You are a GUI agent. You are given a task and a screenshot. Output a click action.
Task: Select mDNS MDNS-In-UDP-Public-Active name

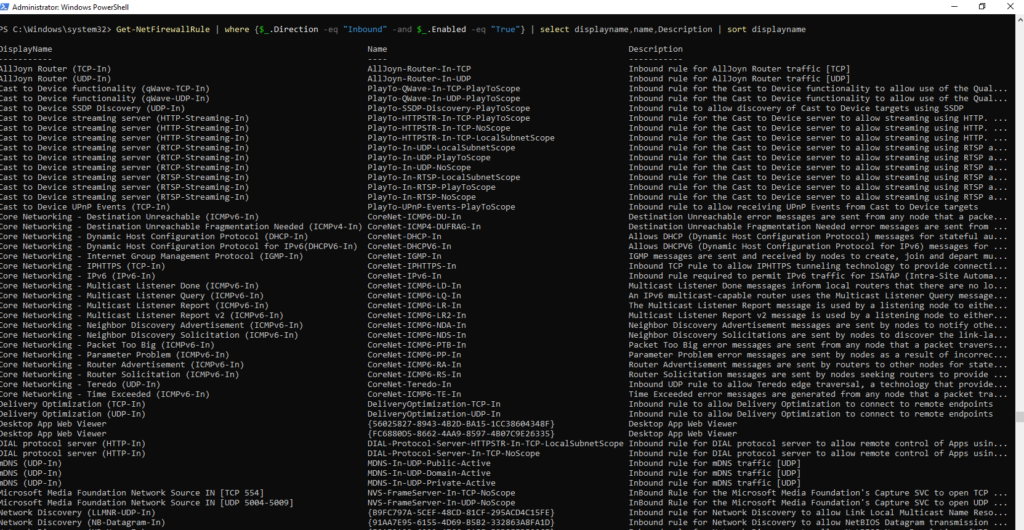429,463
